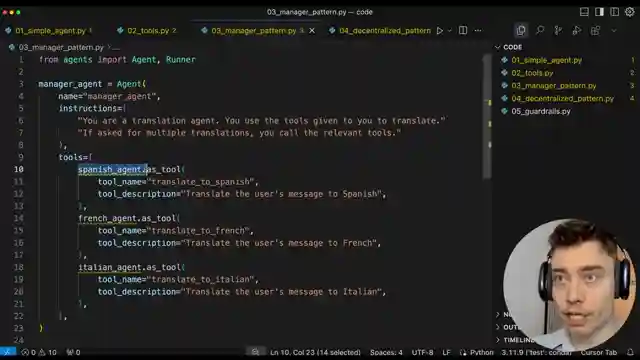Open problems via errors and warnings counter
The height and width of the screenshot is (360, 640).
[39, 352]
